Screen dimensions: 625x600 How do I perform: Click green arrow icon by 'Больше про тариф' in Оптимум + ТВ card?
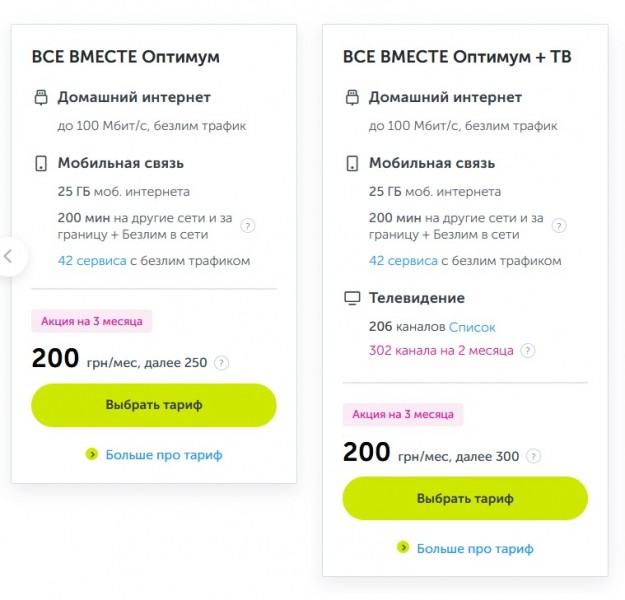[x=403, y=548]
